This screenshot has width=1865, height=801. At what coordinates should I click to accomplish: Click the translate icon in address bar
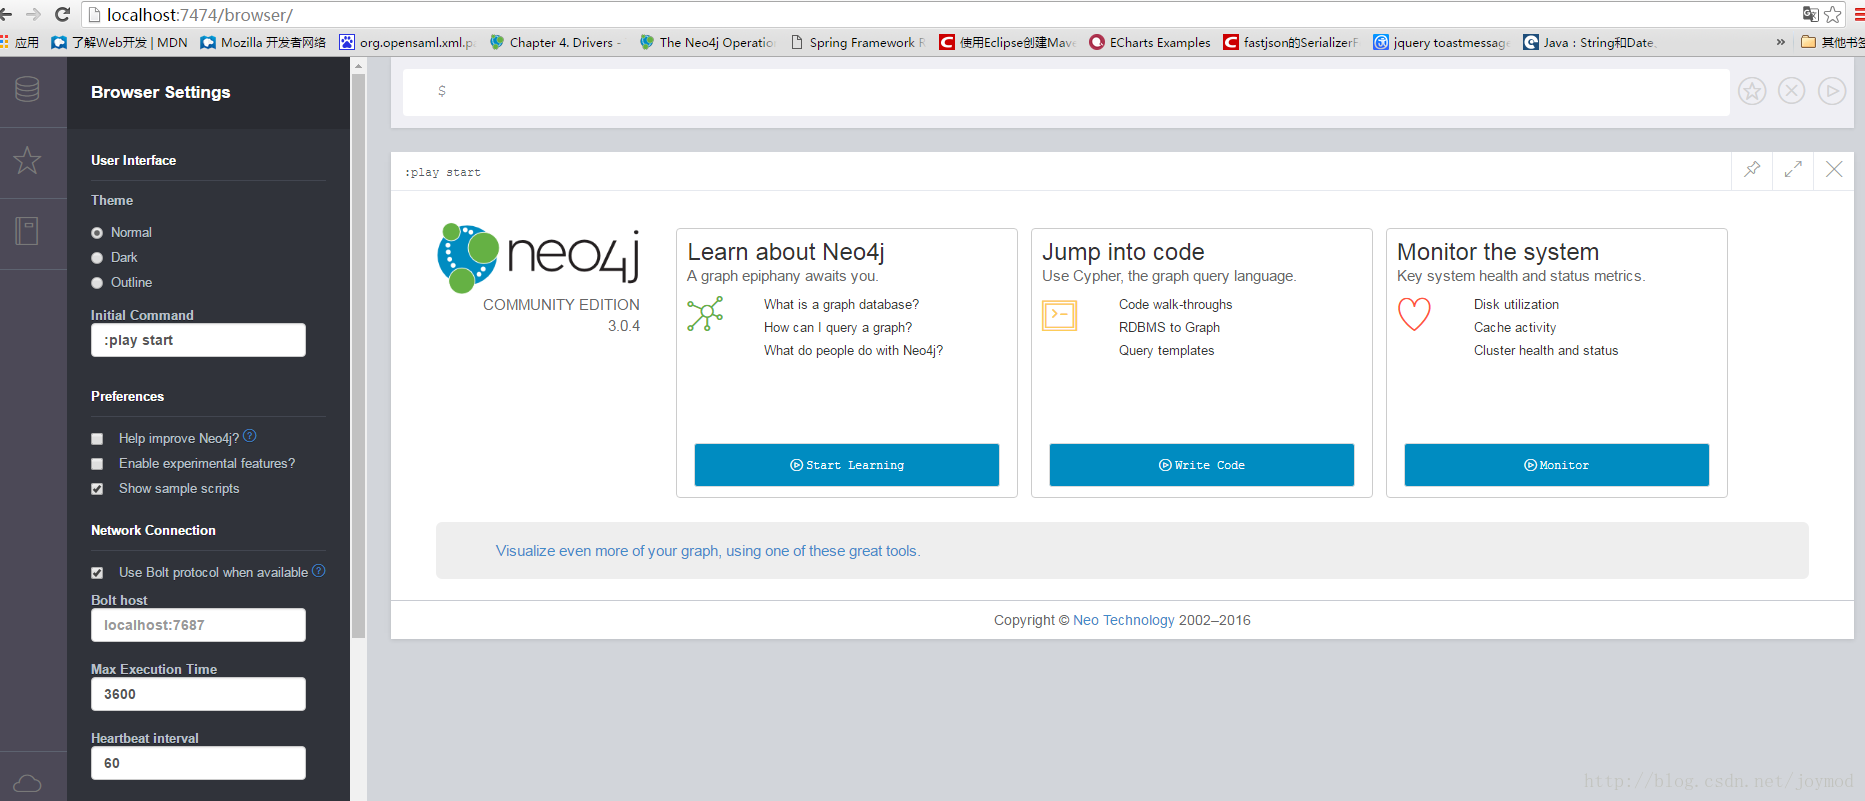tap(1811, 14)
